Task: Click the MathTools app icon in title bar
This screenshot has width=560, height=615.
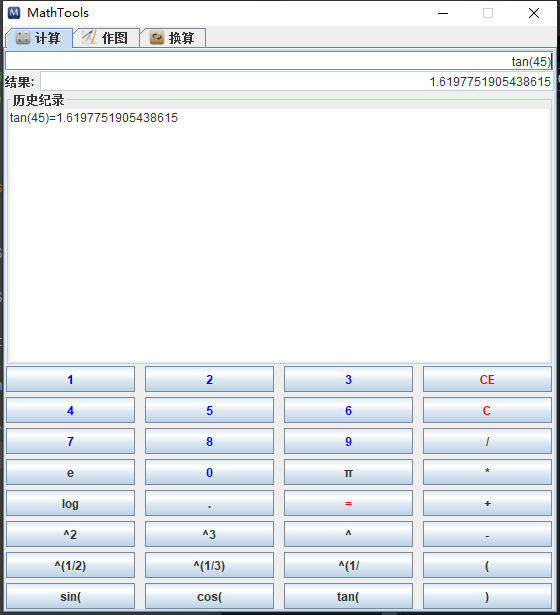Action: click(14, 13)
